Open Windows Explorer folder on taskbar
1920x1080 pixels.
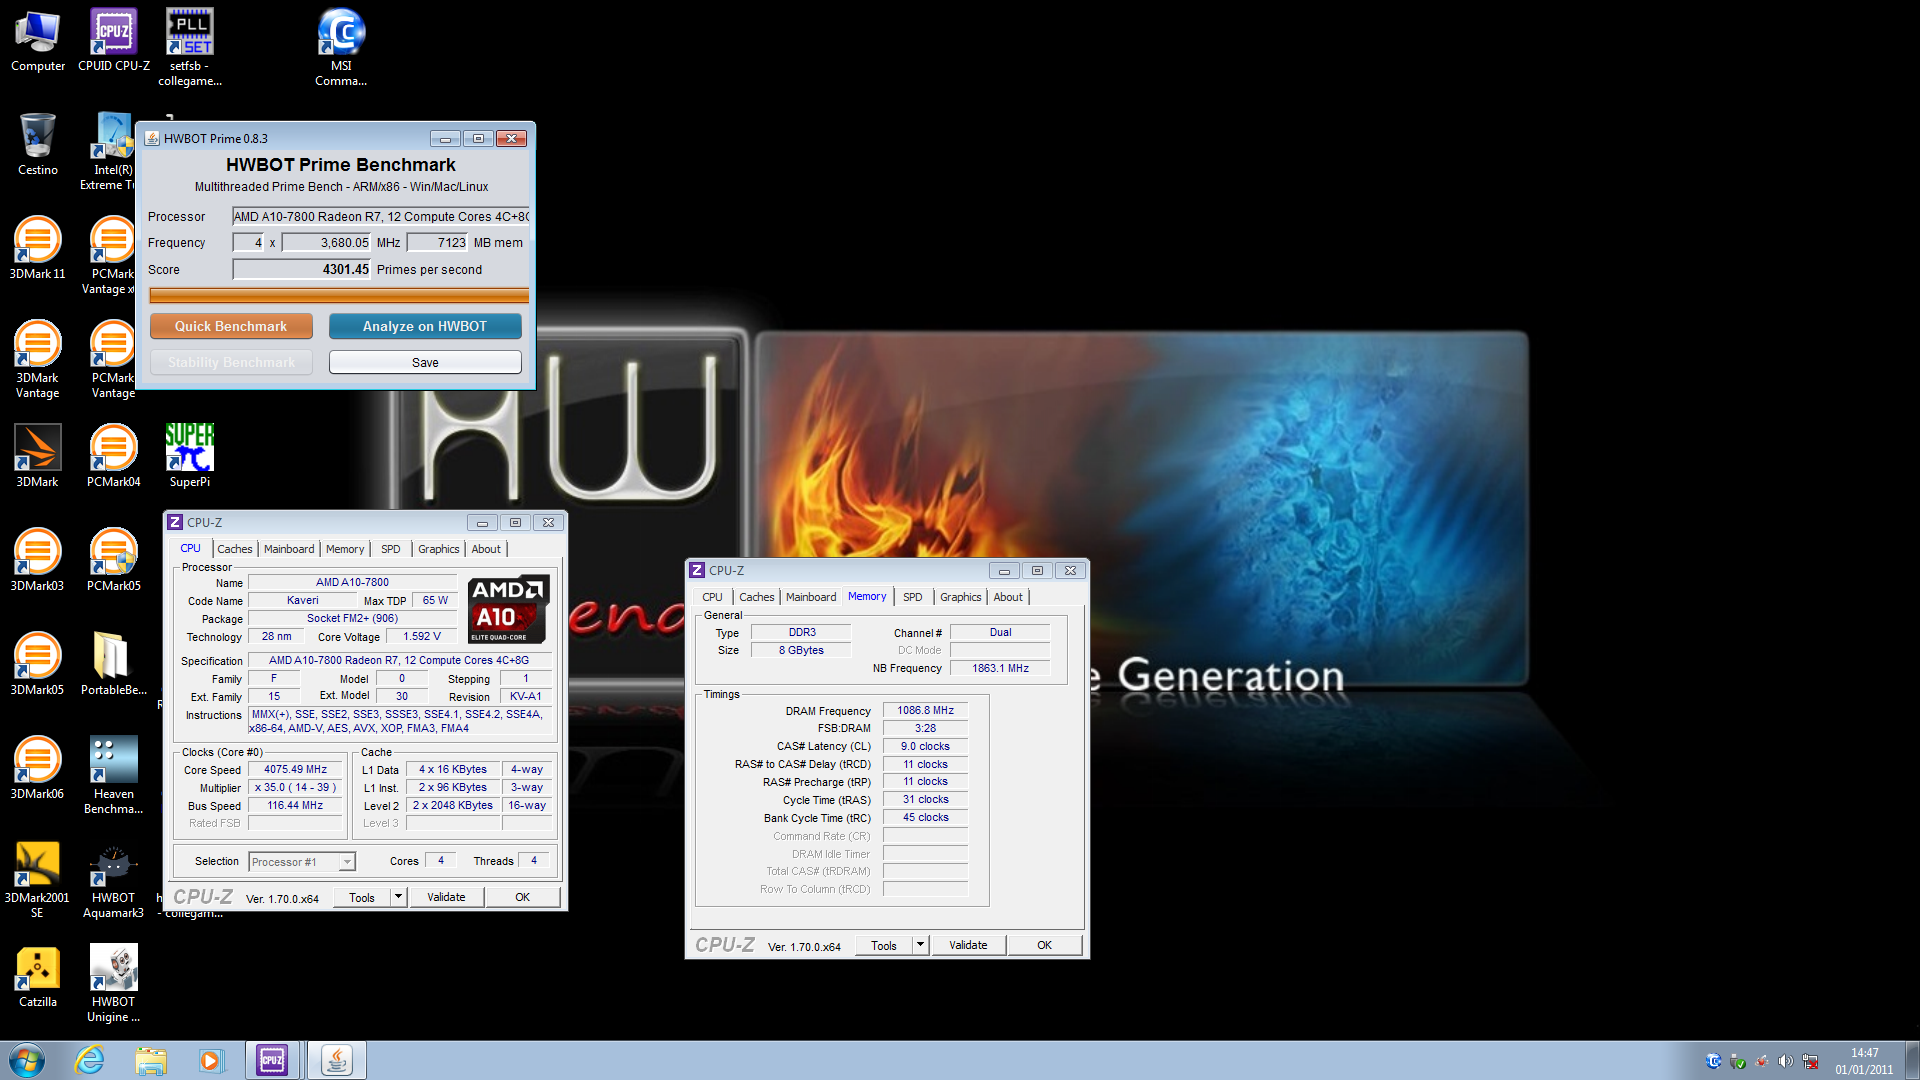[151, 1060]
